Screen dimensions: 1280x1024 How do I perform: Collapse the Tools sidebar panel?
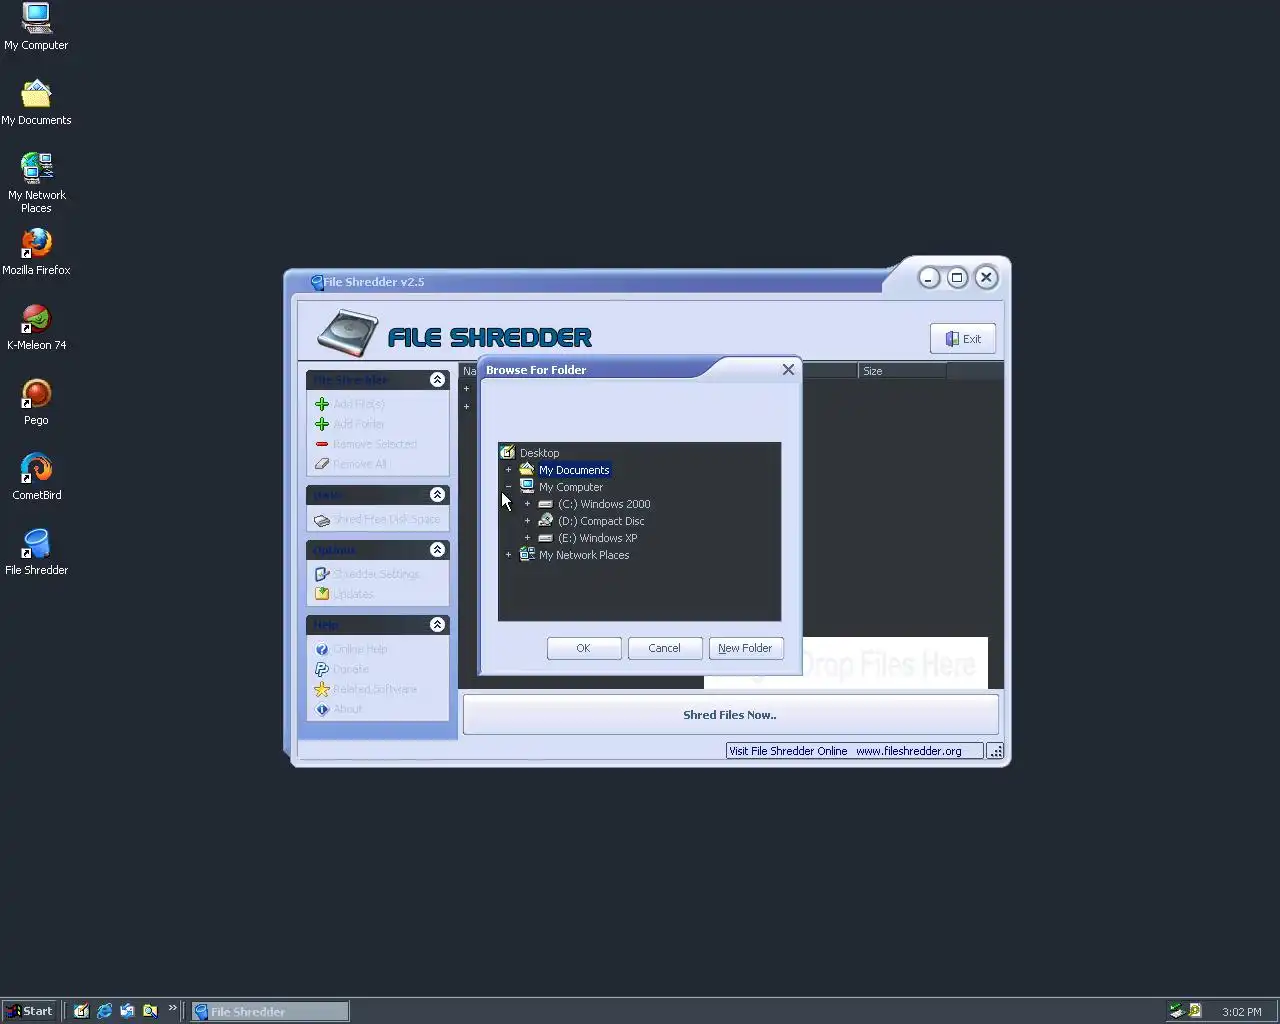tap(437, 495)
